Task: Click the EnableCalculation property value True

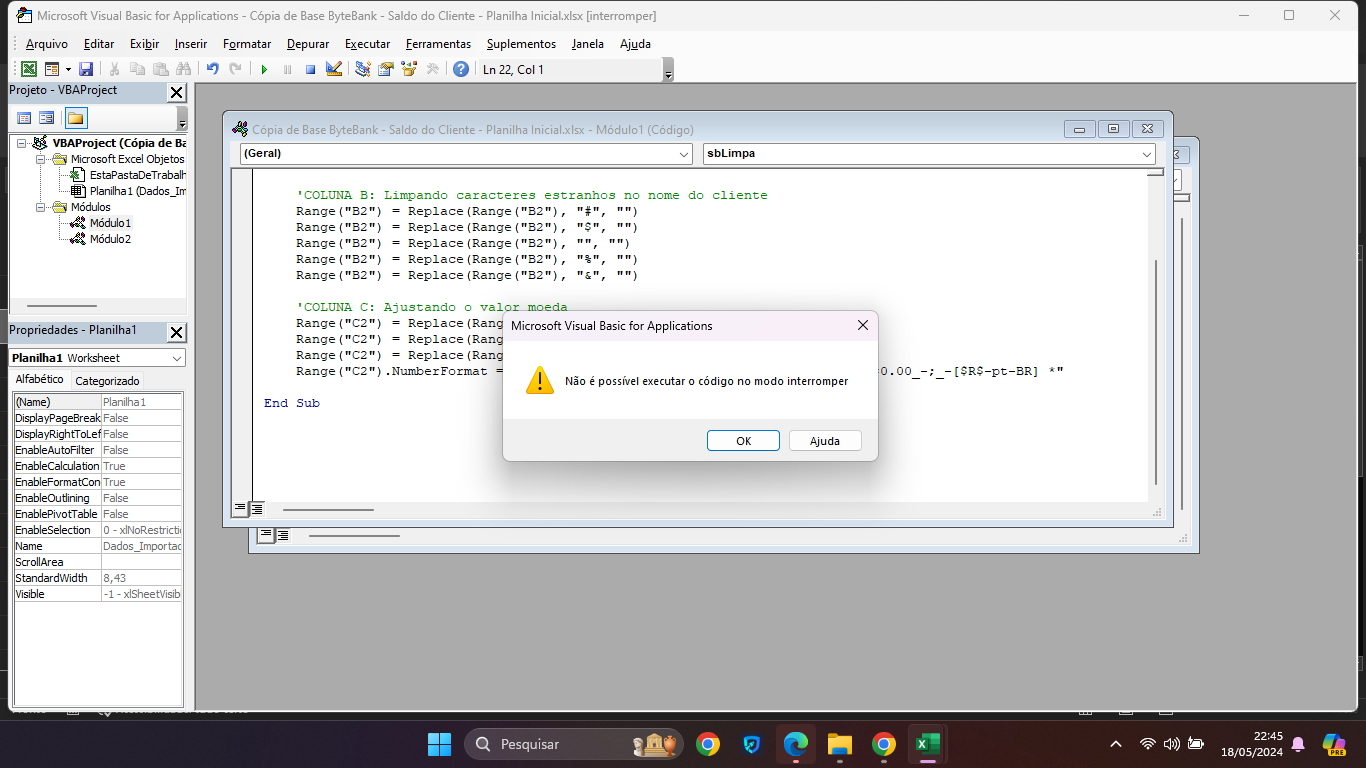Action: tap(142, 466)
